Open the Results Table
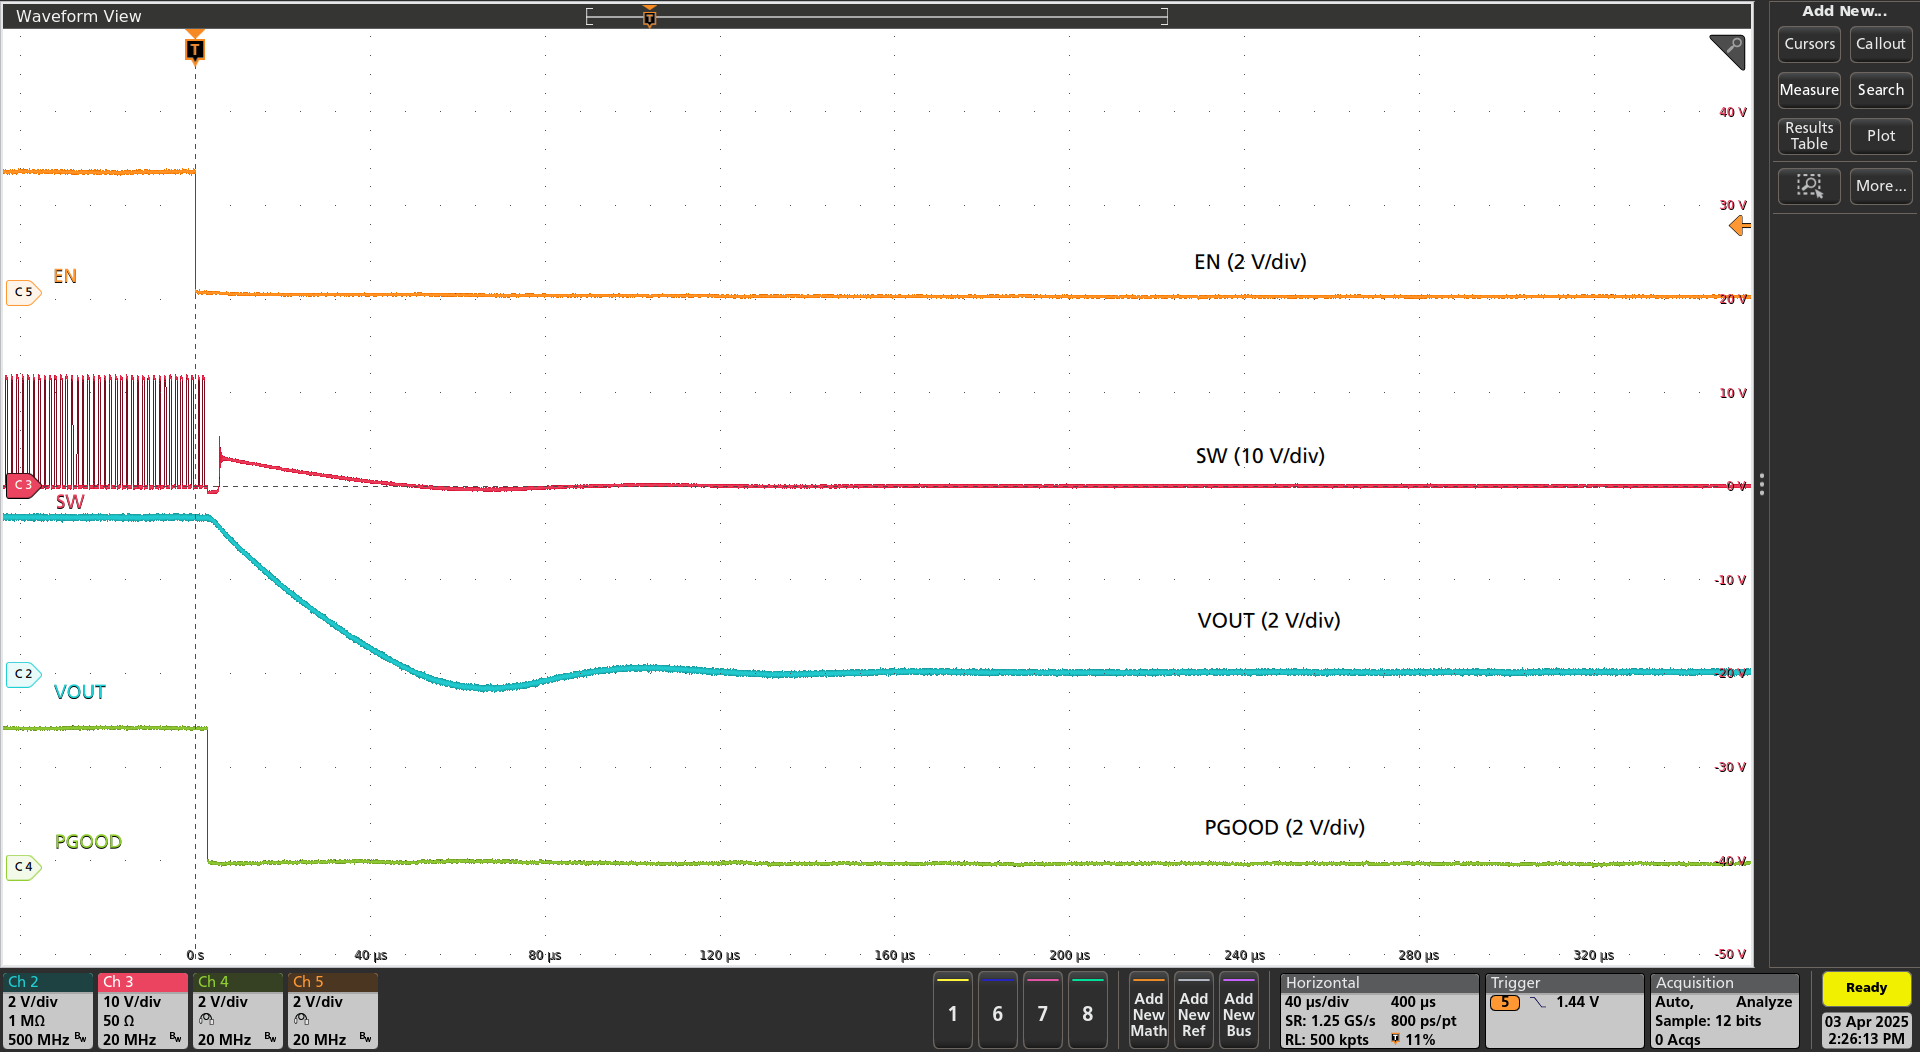This screenshot has width=1920, height=1052. 1809,136
